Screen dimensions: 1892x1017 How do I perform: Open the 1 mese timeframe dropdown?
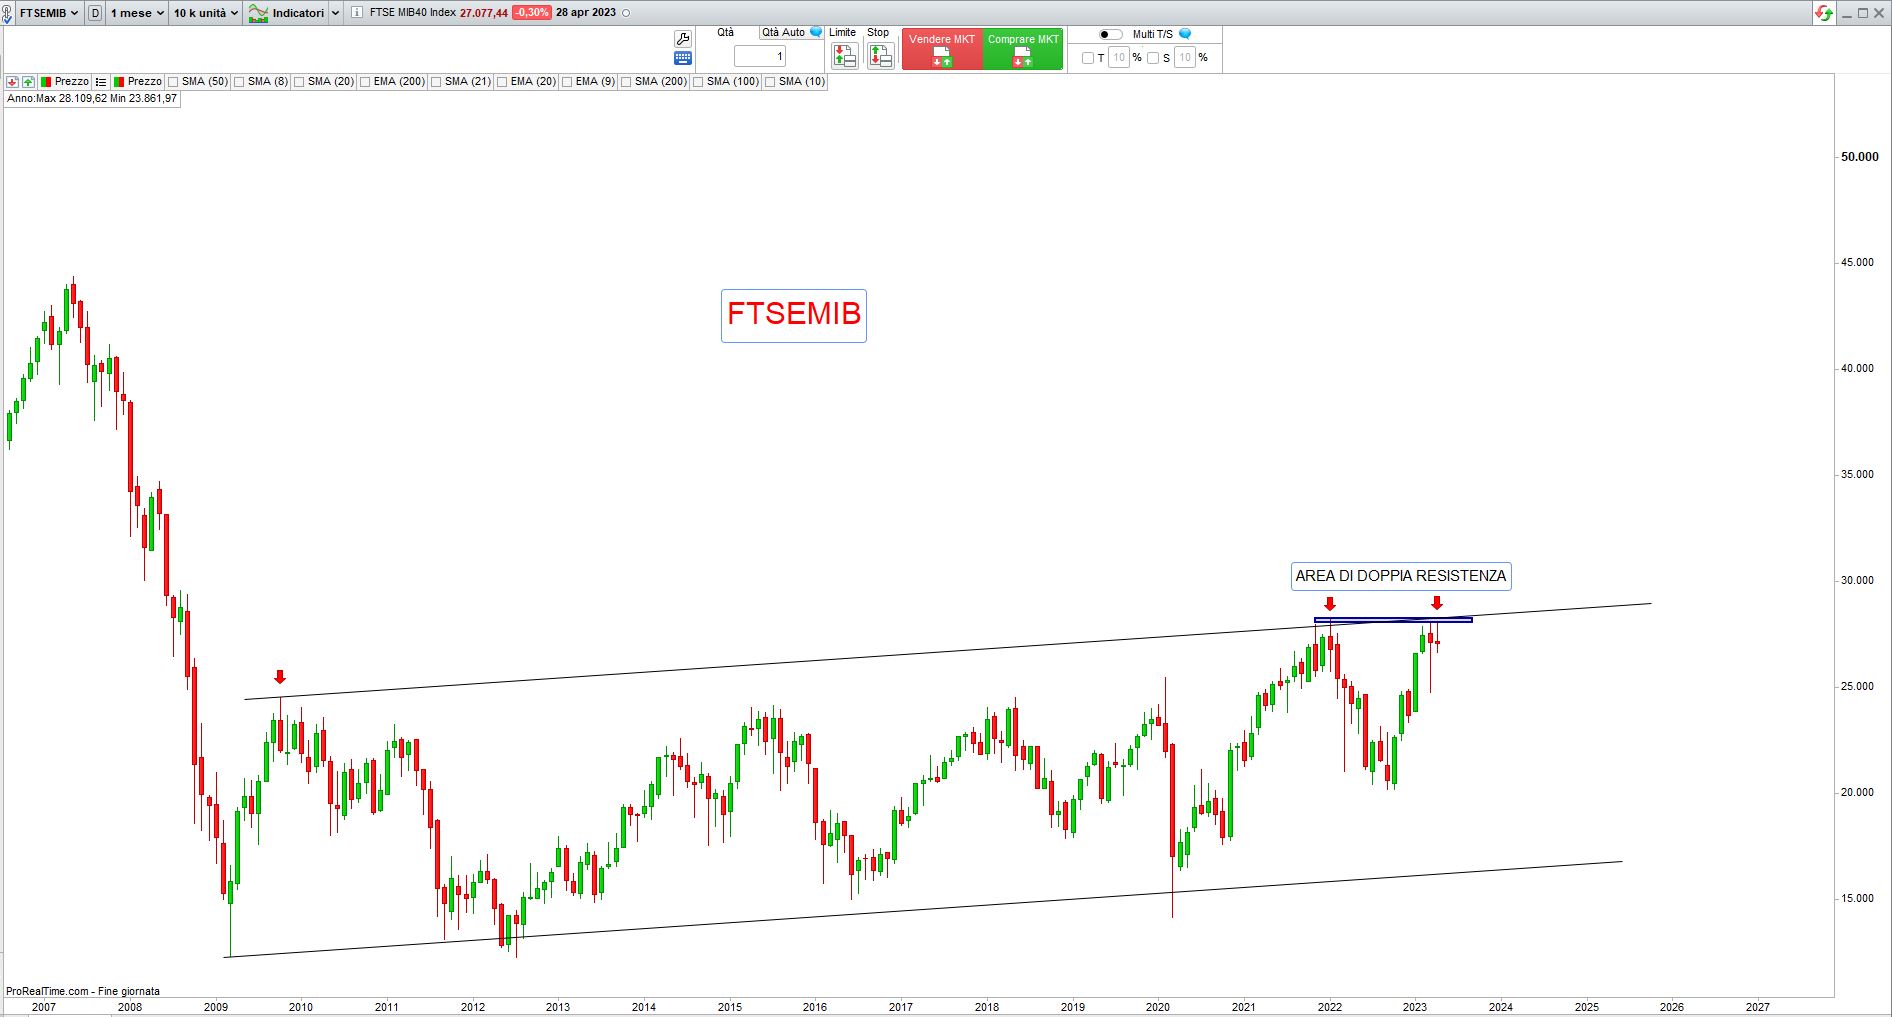click(x=137, y=13)
